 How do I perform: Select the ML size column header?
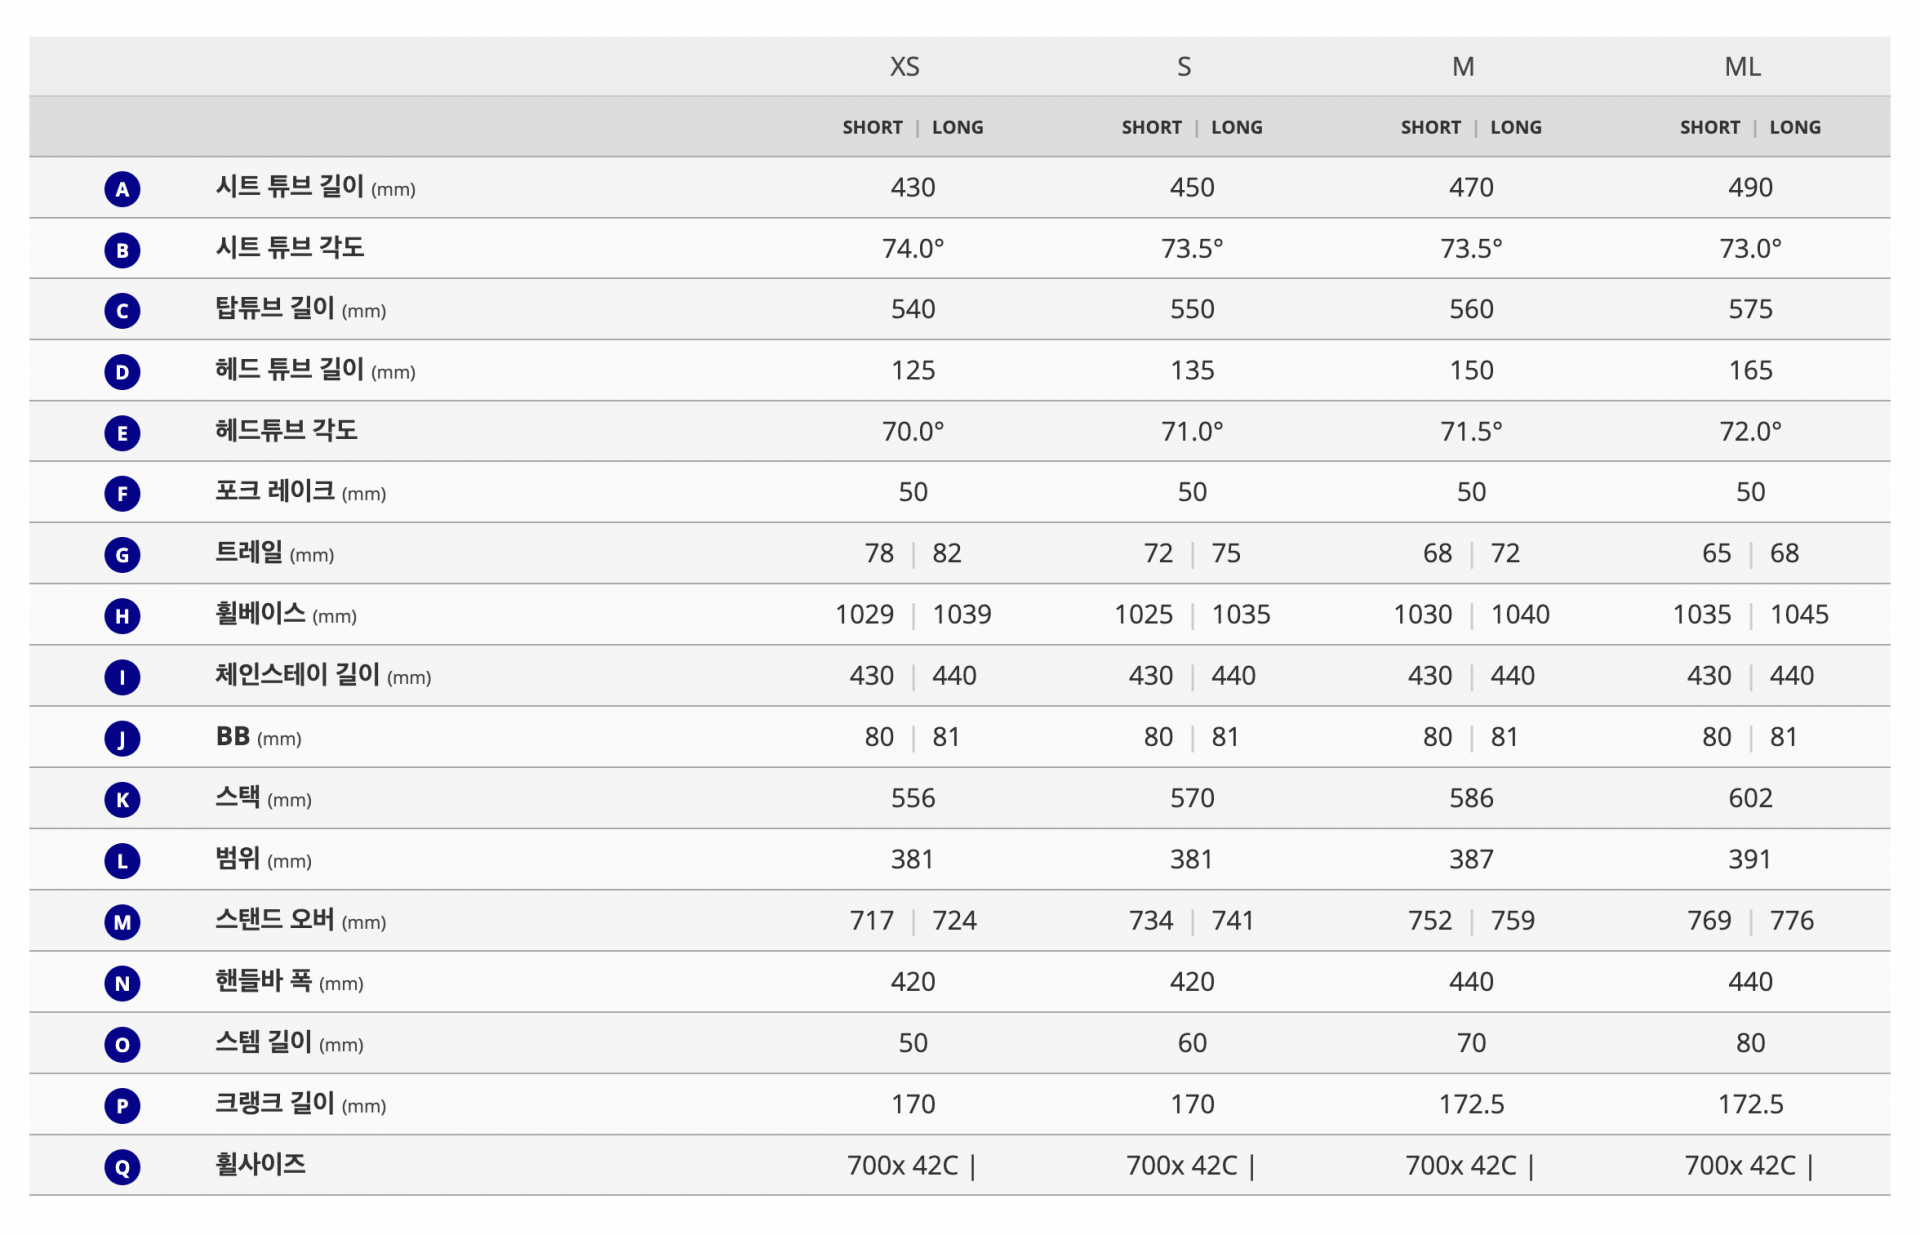point(1742,67)
